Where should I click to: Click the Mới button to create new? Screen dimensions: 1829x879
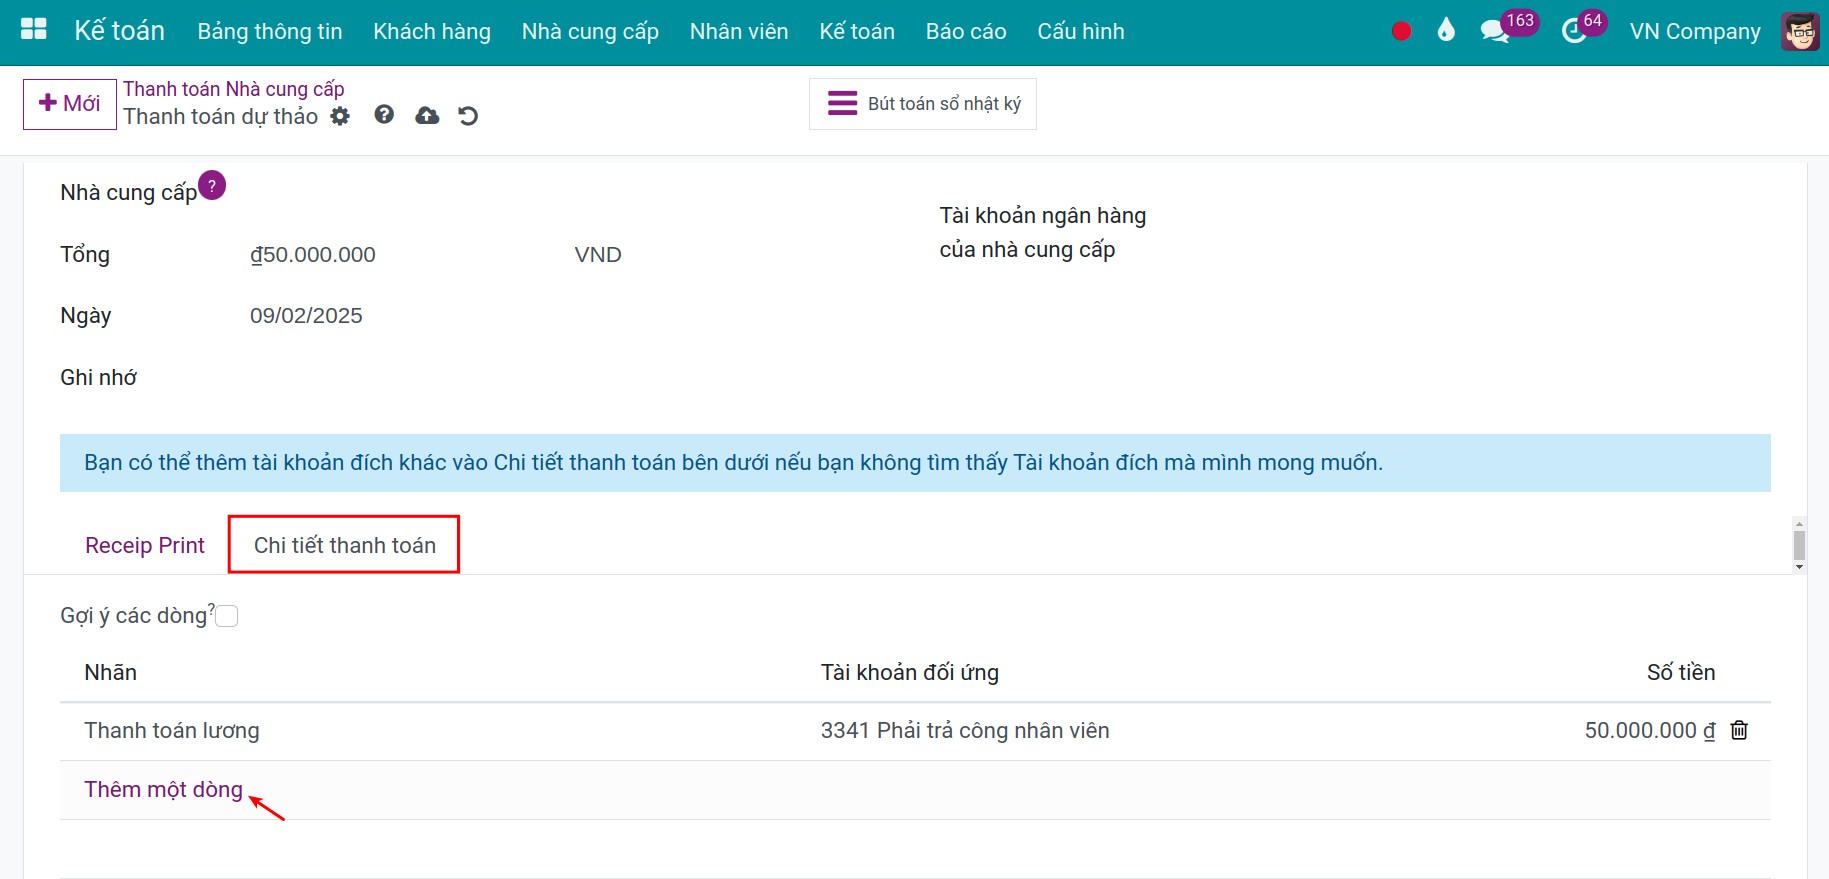pos(70,104)
